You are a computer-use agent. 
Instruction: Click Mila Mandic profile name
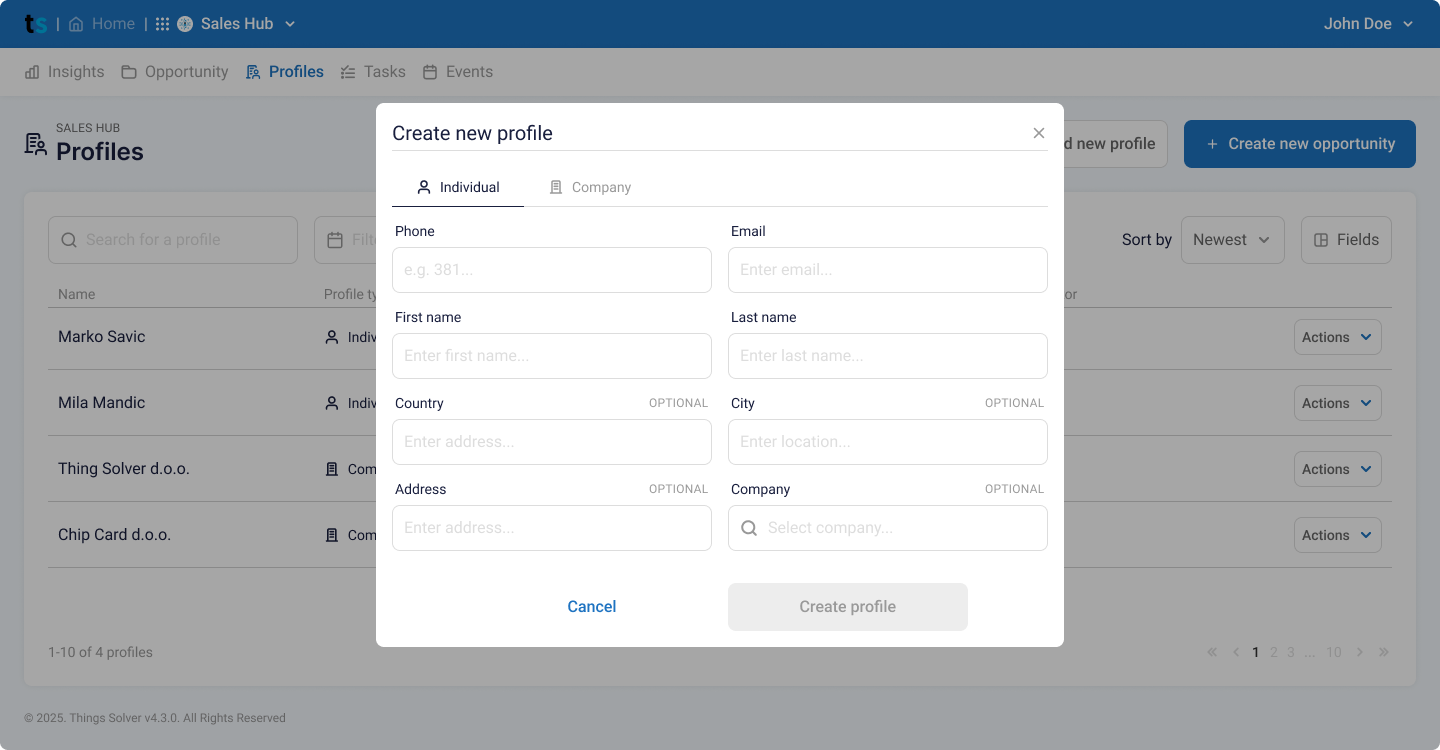pos(102,403)
